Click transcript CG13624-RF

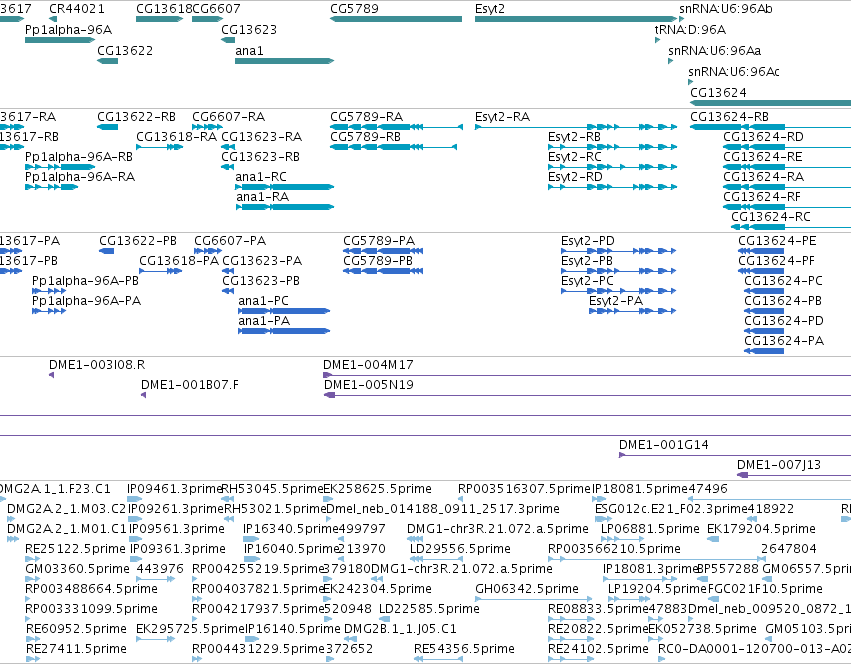click(761, 198)
